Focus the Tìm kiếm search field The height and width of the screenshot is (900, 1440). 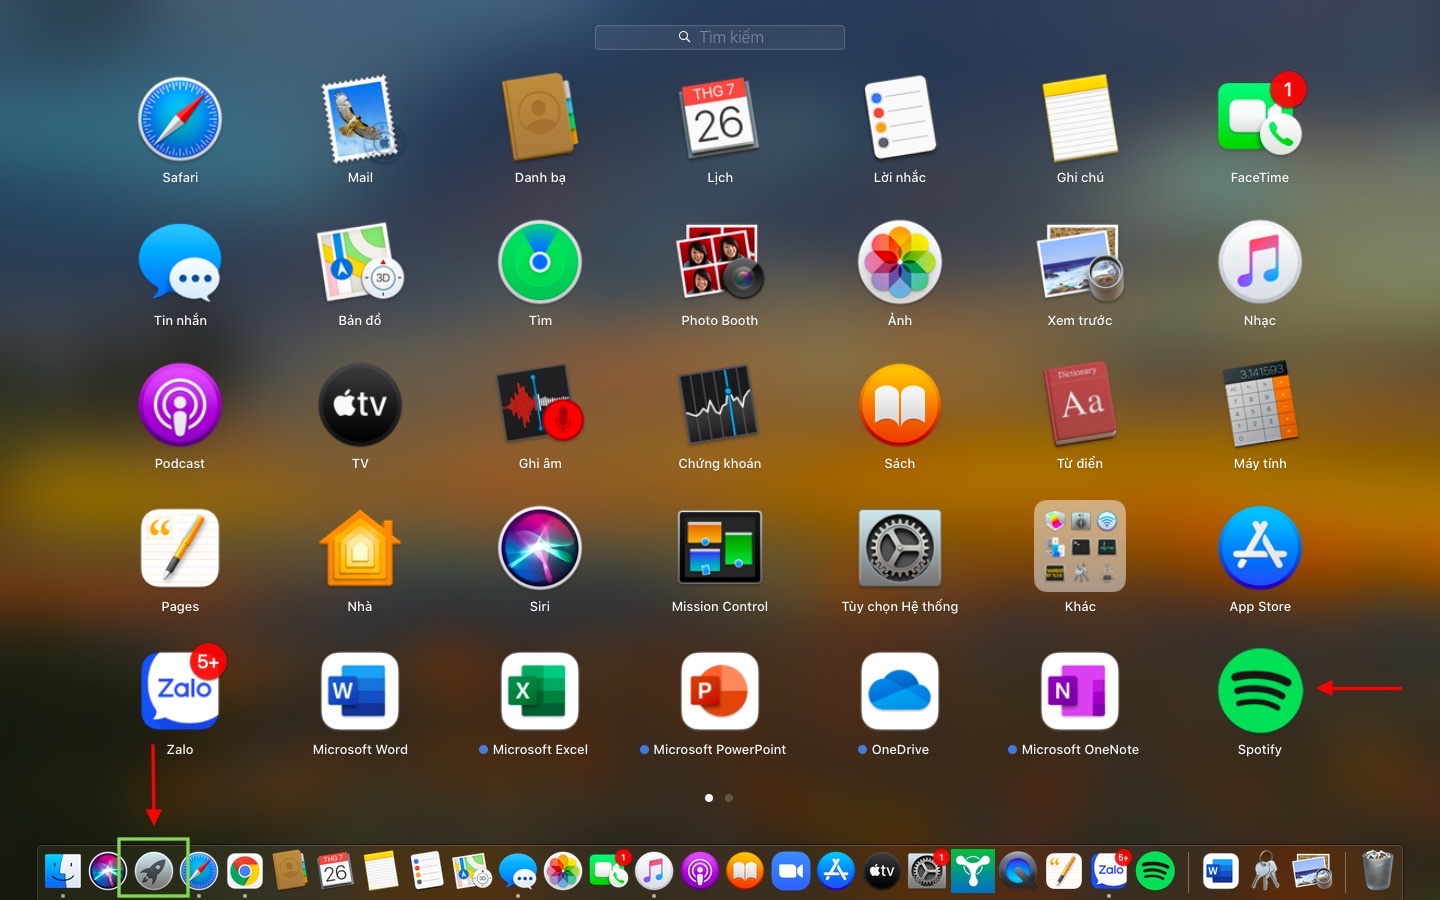coord(720,37)
